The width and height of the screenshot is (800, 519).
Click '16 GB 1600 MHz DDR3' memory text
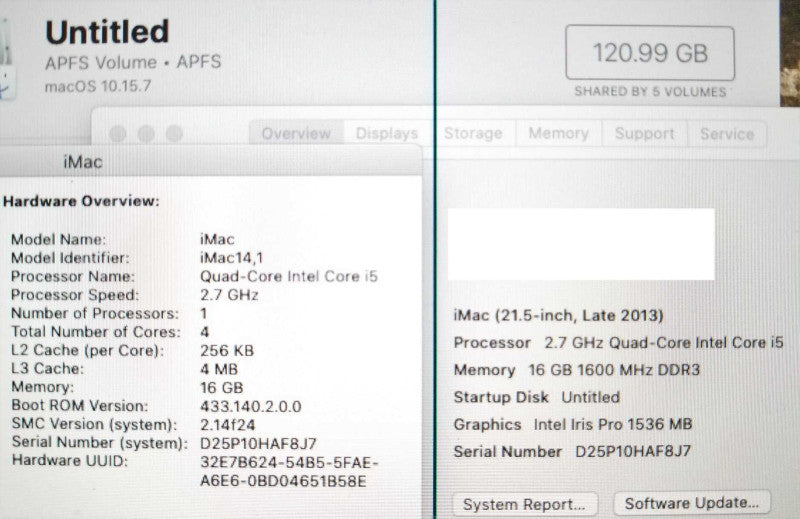click(x=614, y=370)
